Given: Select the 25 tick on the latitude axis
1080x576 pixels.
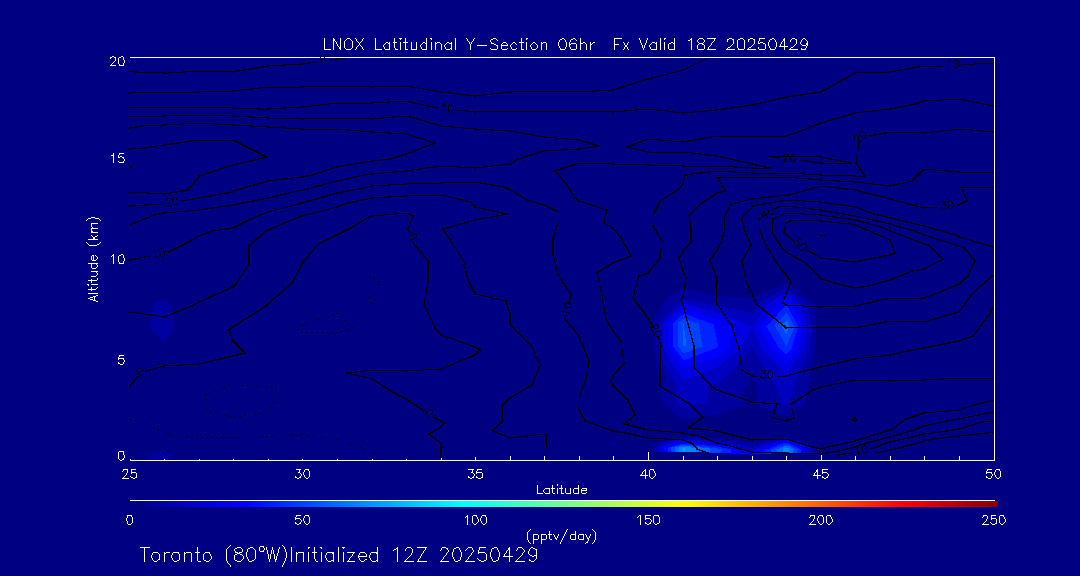Looking at the screenshot, I should [130, 472].
